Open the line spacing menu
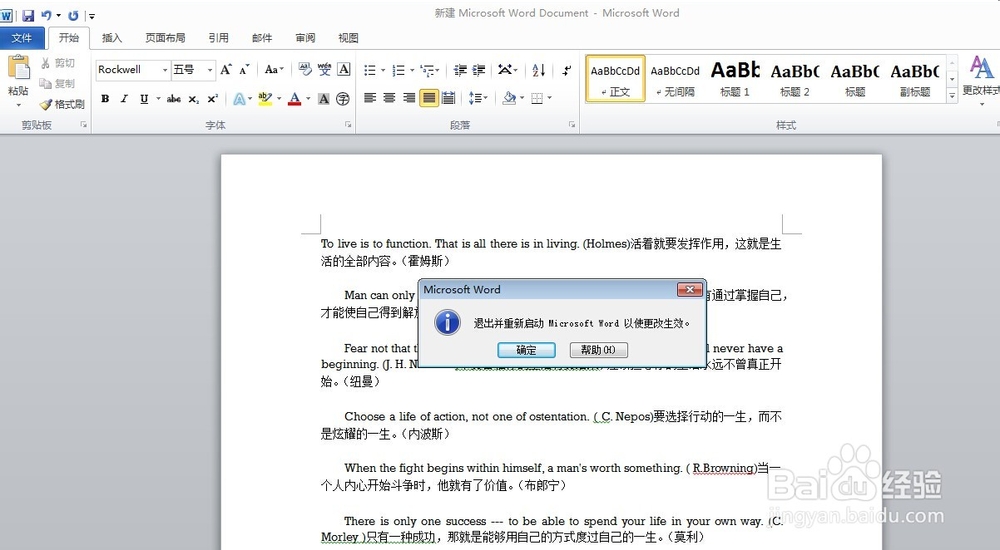This screenshot has height=550, width=1000. click(477, 98)
